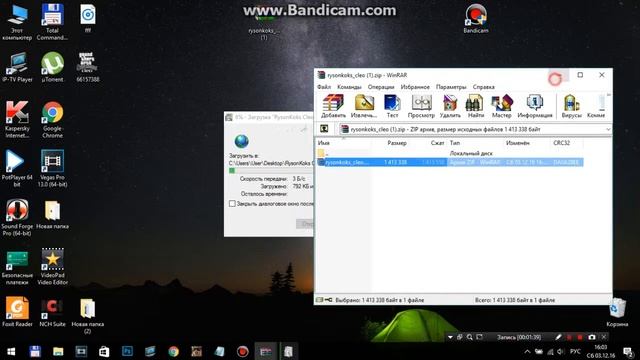Screen dimensions: 640x360
Task: Select the parent folder '..' row
Action: coord(450,153)
